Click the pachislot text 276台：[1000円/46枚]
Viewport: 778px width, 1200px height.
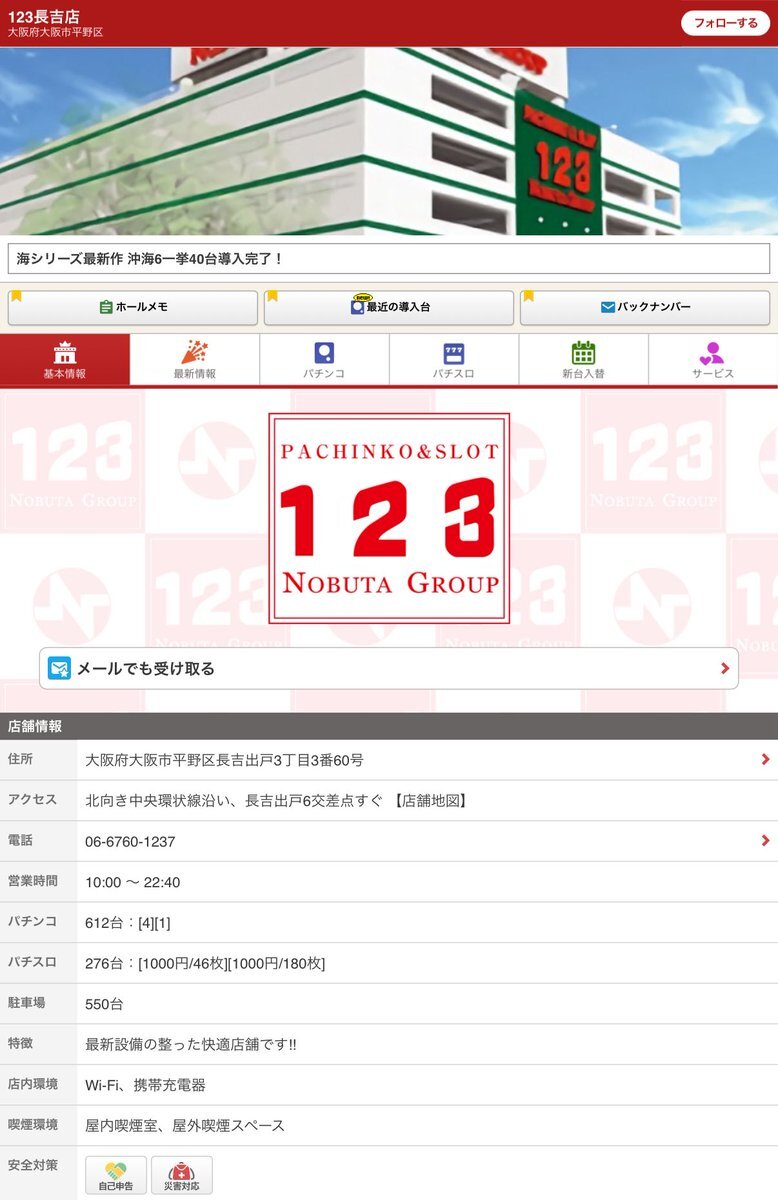click(x=205, y=963)
